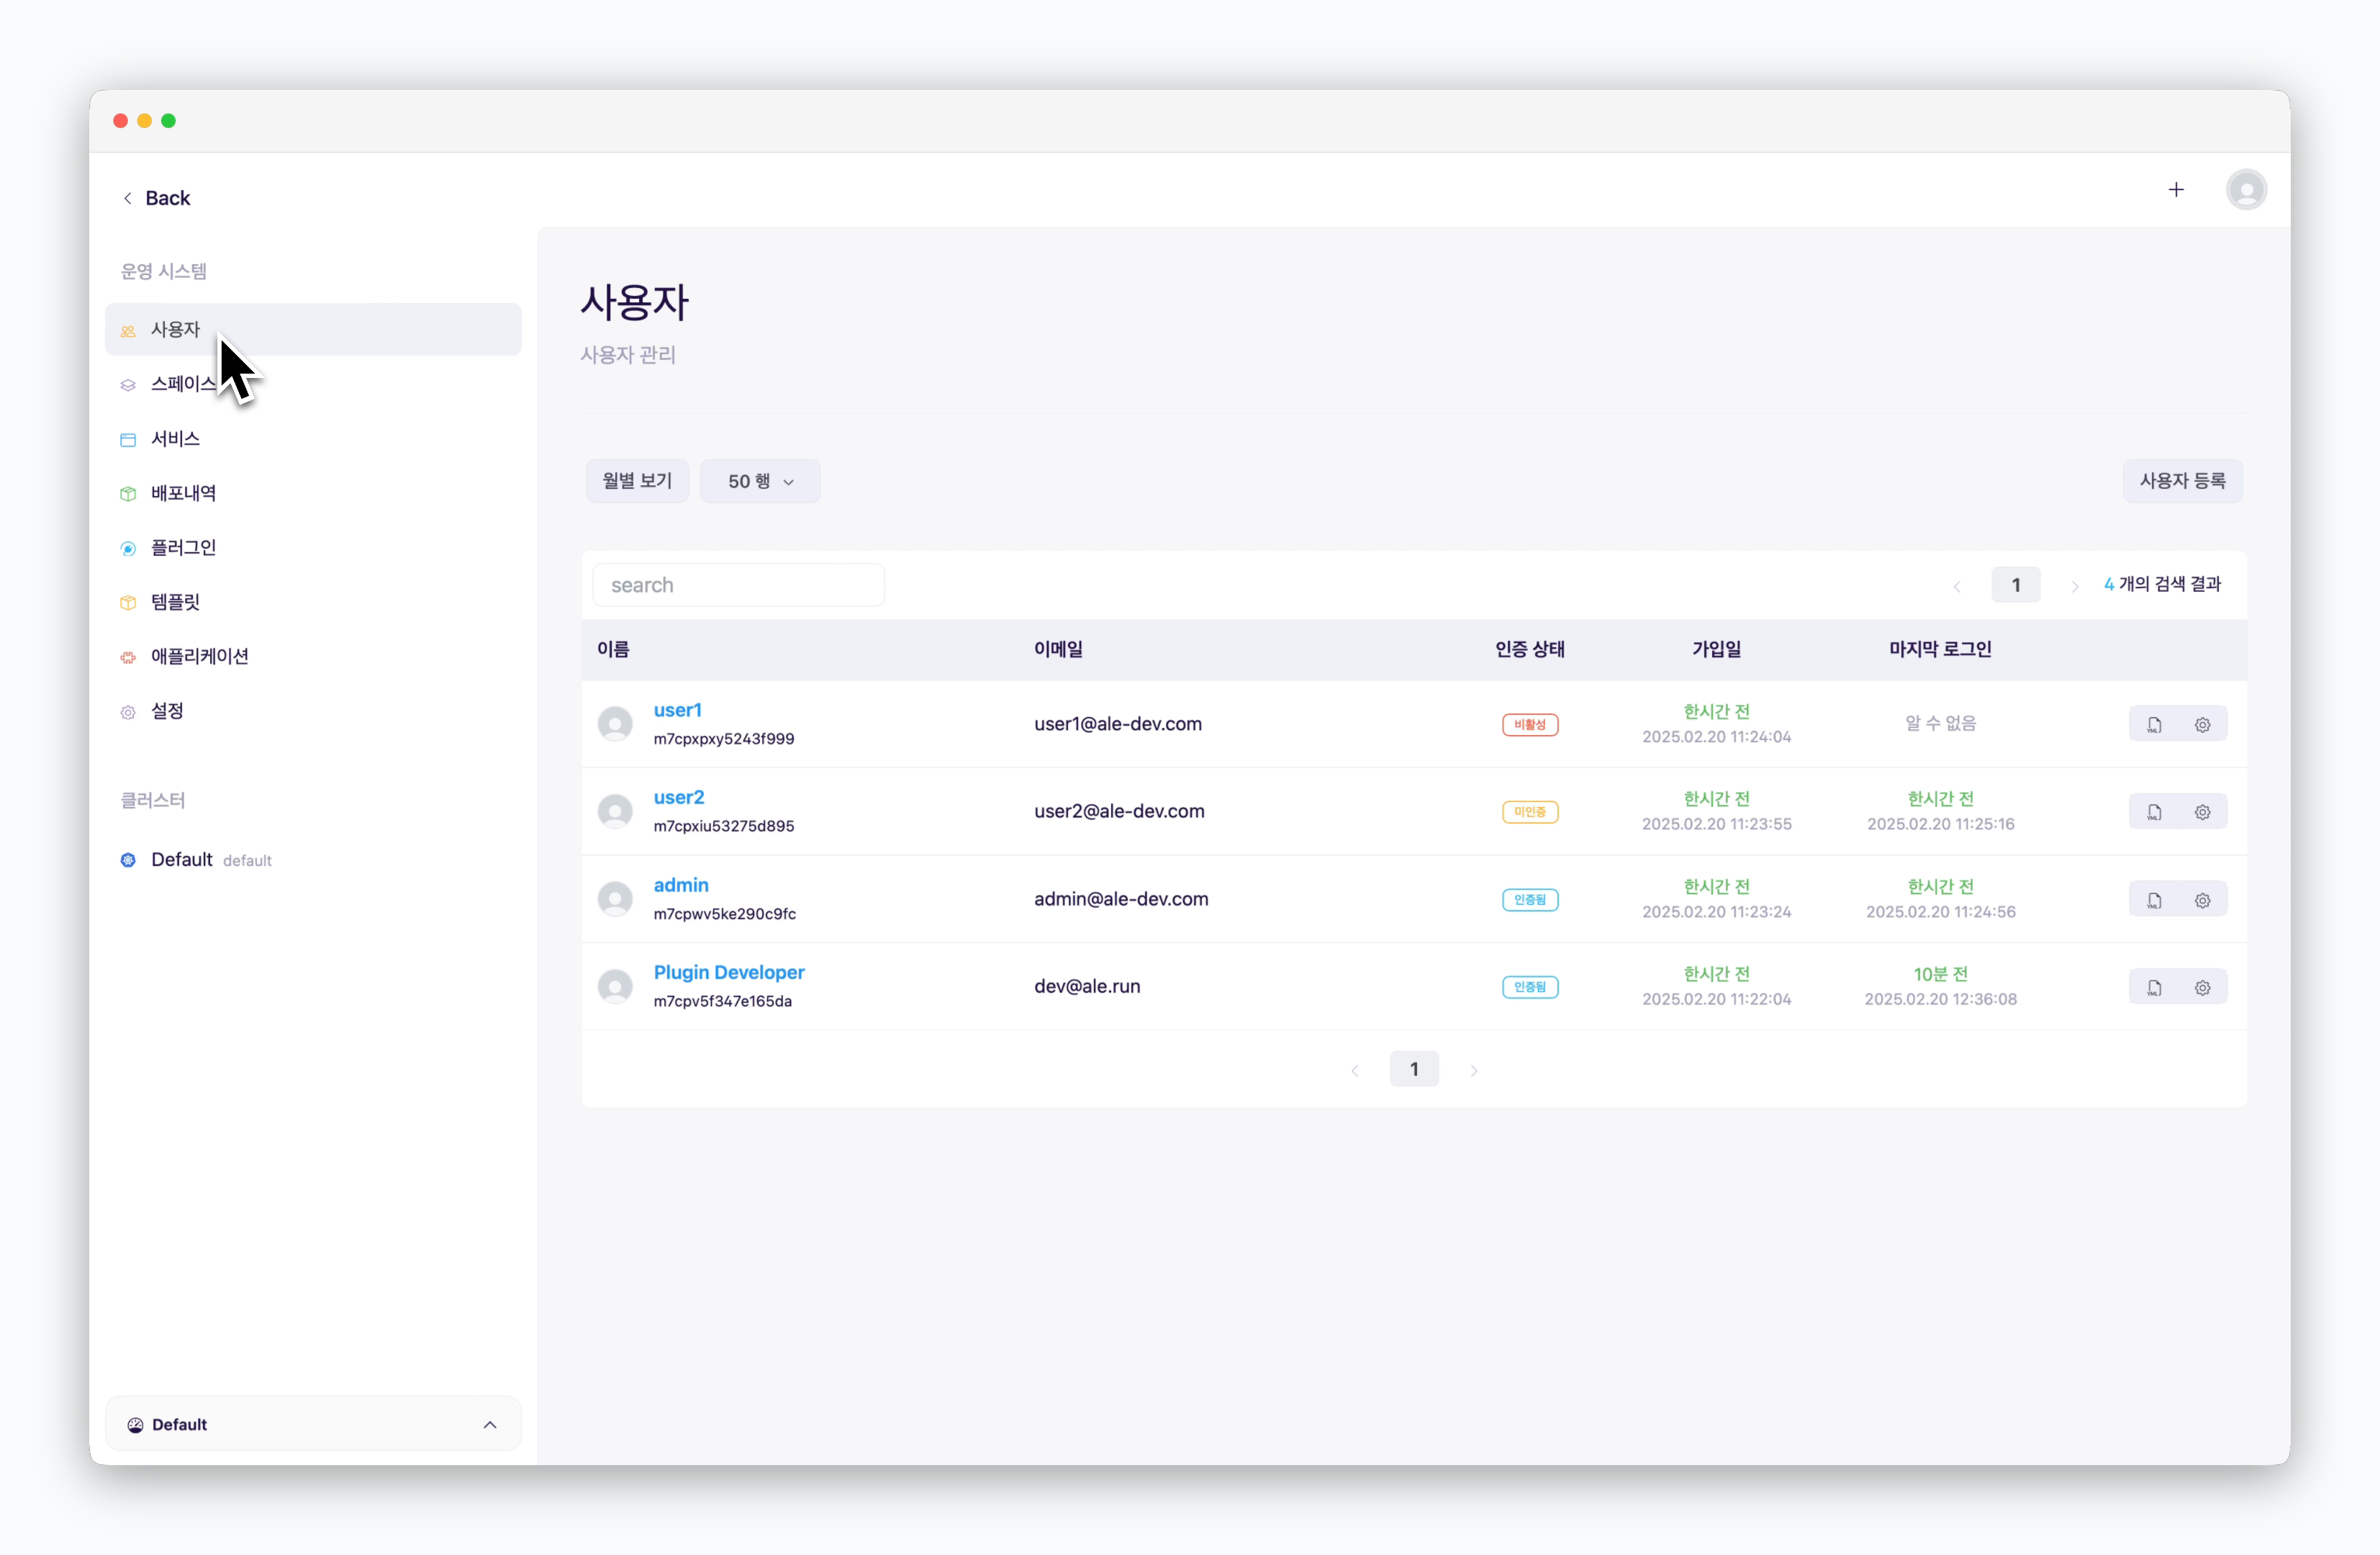Screen dimensions: 2380x1555
Task: Open 배포내역 in the sidebar
Action: 313,493
